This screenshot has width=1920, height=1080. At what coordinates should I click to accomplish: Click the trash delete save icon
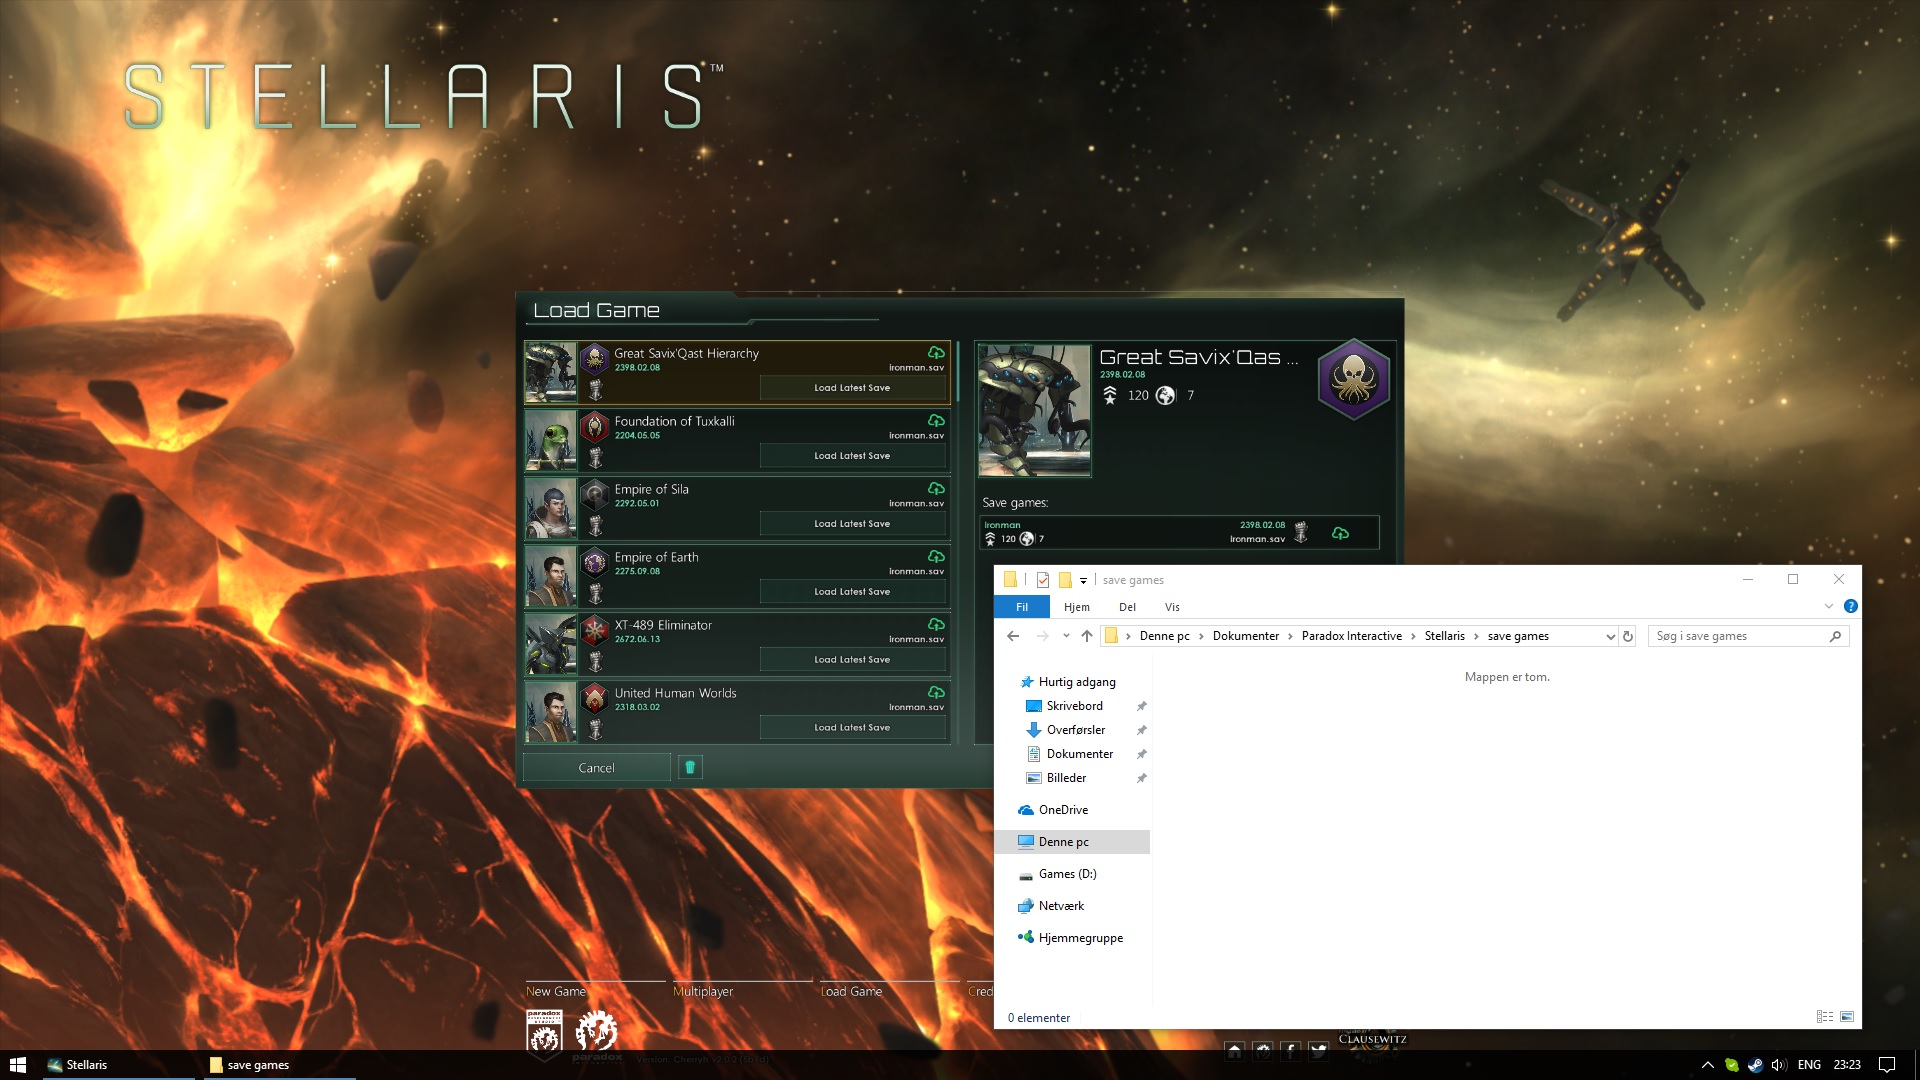pyautogui.click(x=690, y=767)
